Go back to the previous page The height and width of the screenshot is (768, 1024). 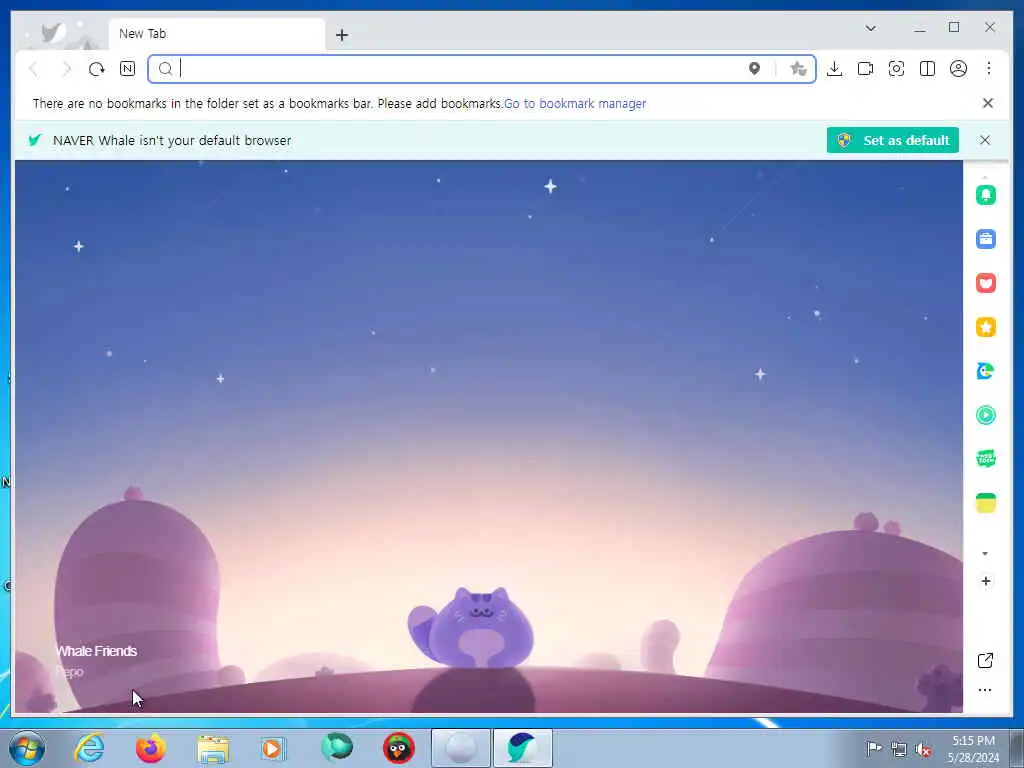[x=34, y=69]
